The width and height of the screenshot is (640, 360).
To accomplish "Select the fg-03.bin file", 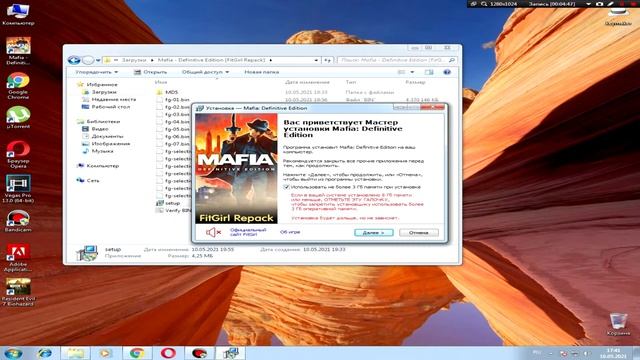I will (173, 114).
